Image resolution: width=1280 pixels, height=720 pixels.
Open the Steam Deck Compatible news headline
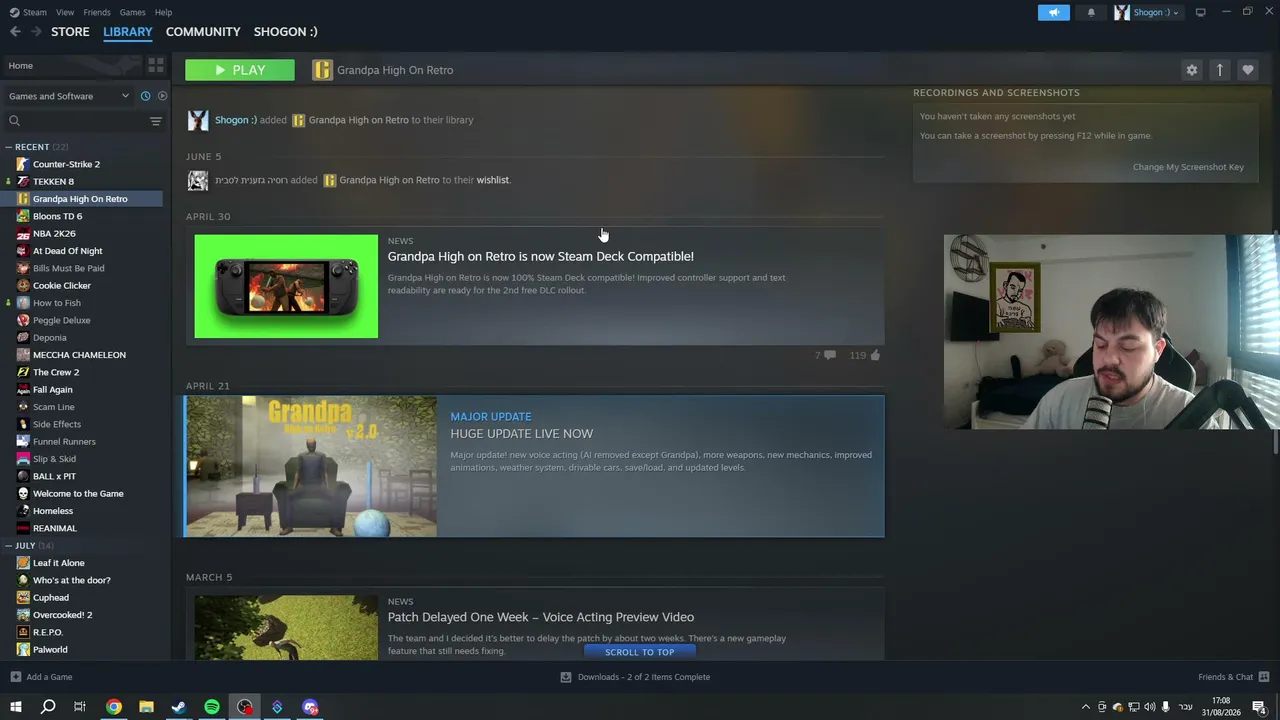[540, 257]
